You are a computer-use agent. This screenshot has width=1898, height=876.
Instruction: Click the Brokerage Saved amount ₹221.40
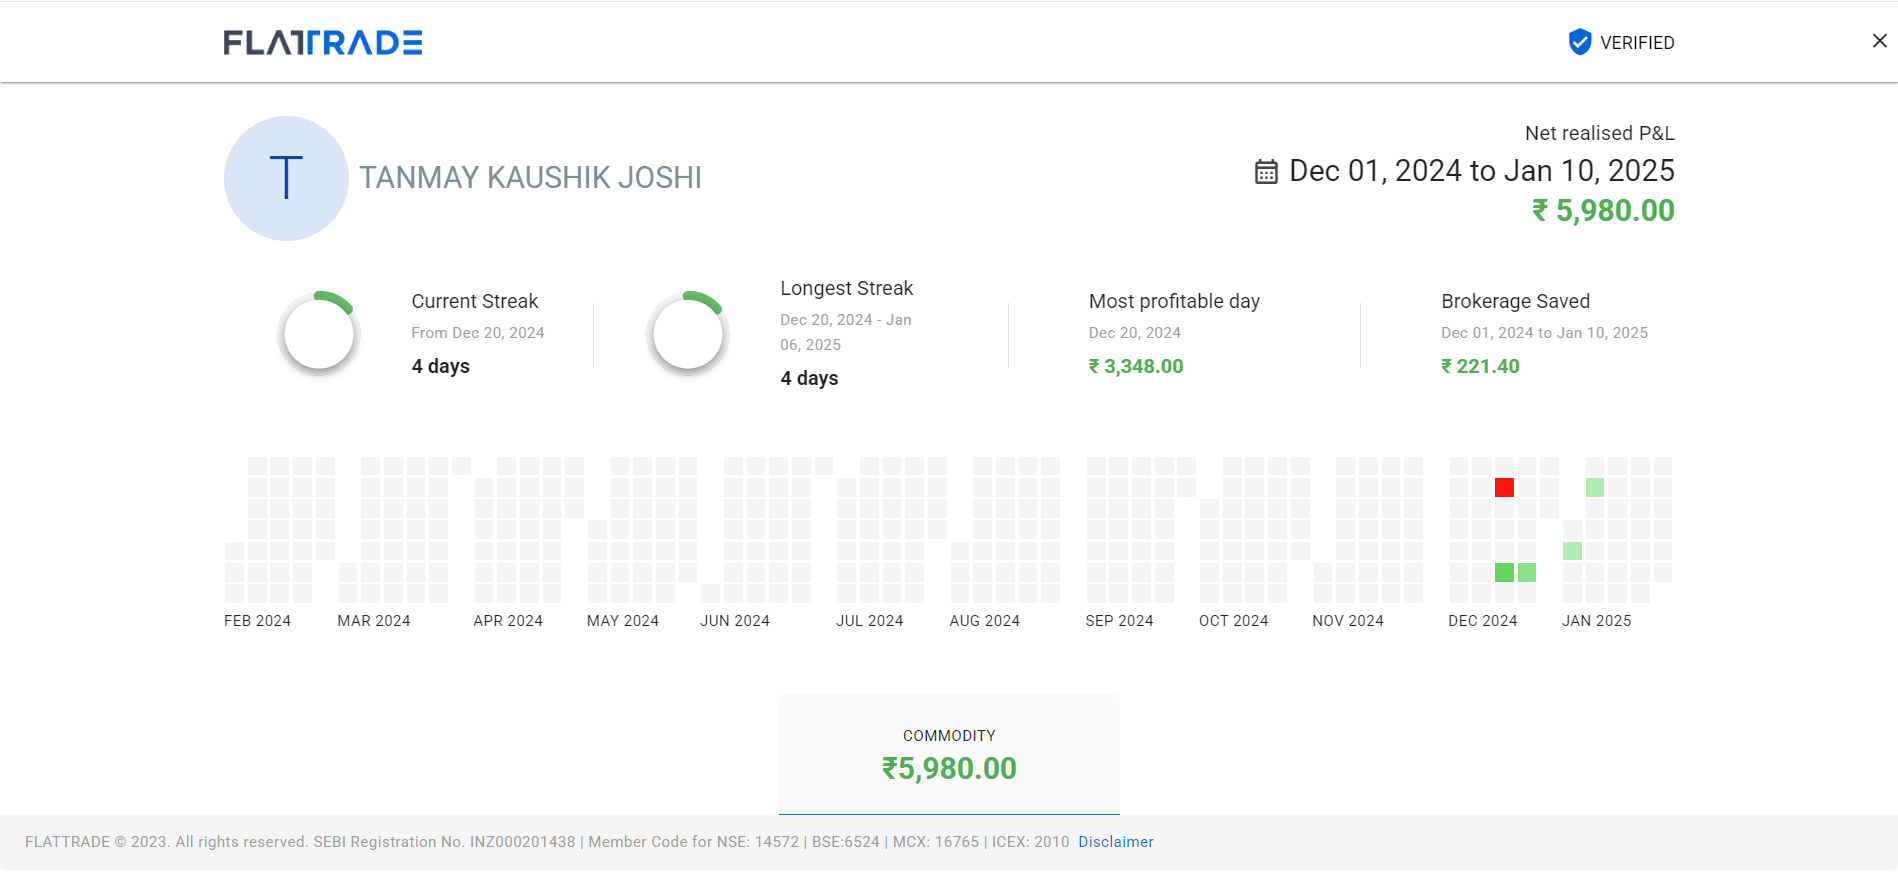[1480, 367]
